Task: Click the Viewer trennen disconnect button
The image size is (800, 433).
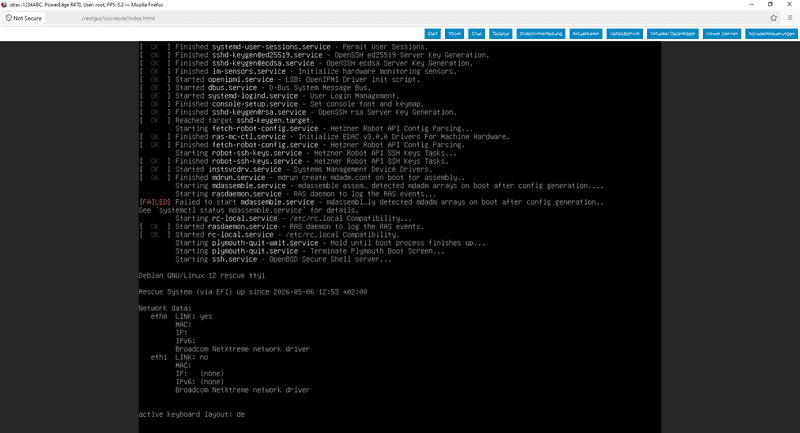Action: pos(722,34)
